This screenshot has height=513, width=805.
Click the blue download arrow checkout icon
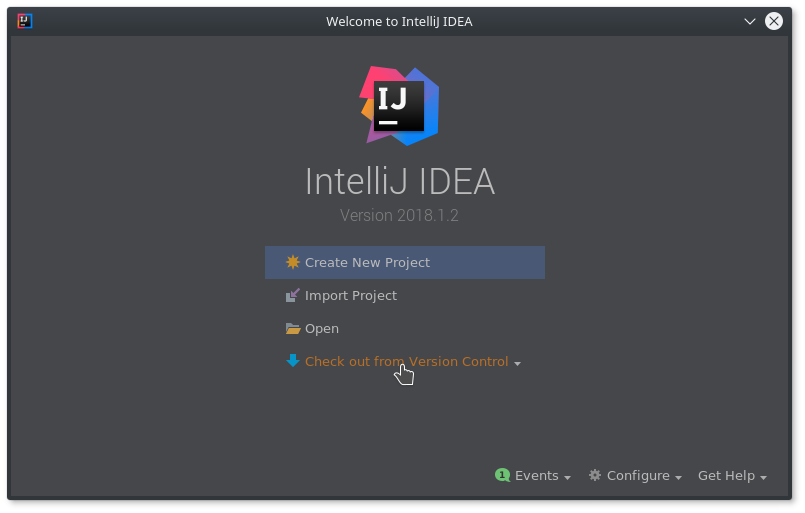point(293,361)
